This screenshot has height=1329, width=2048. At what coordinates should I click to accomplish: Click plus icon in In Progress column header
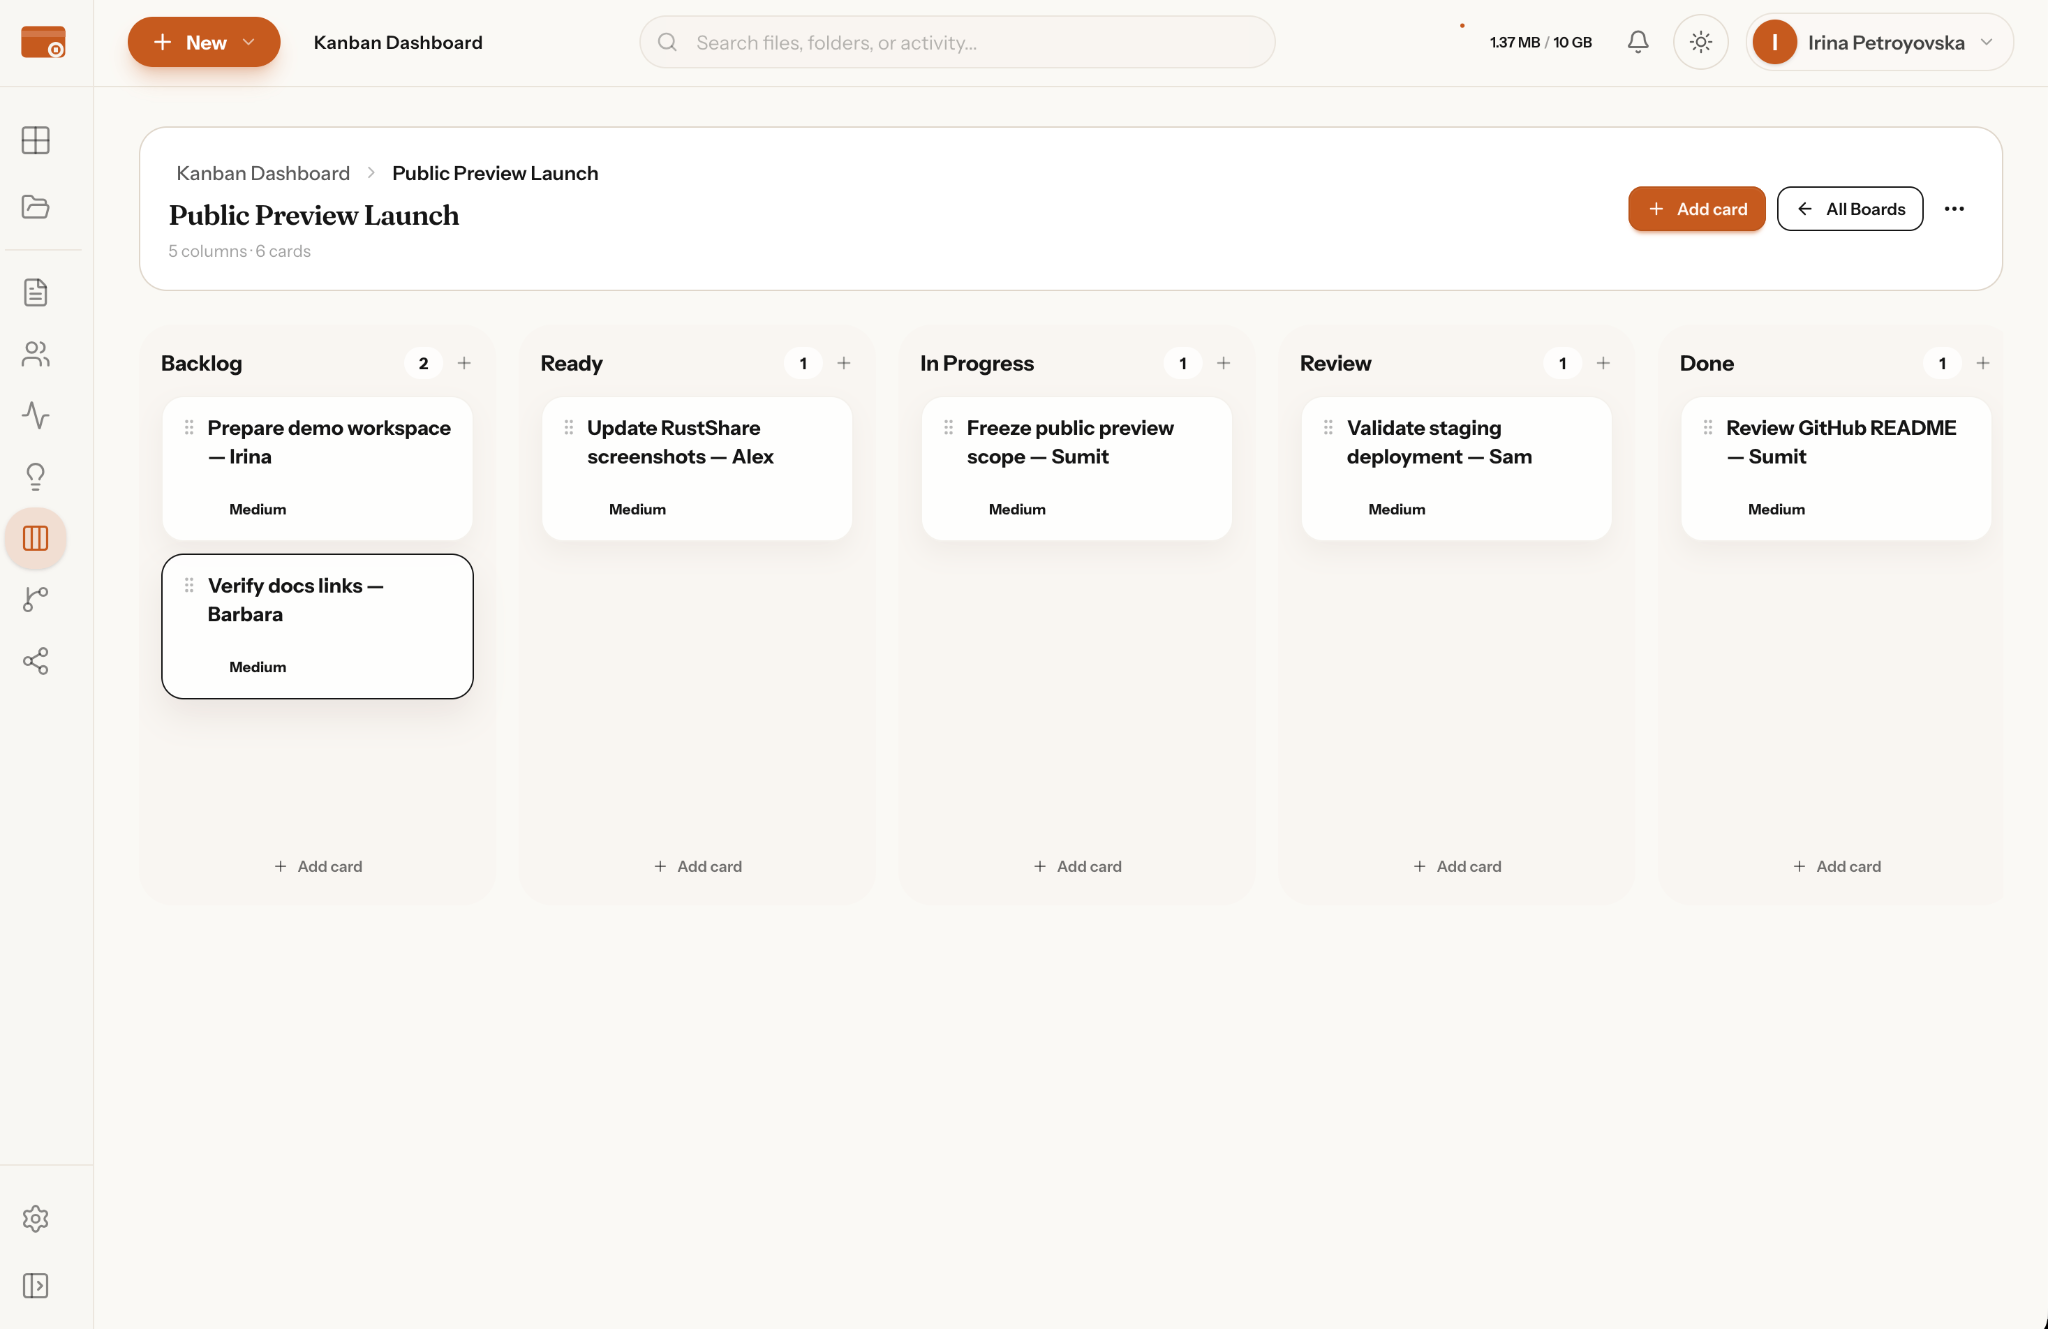click(x=1224, y=363)
